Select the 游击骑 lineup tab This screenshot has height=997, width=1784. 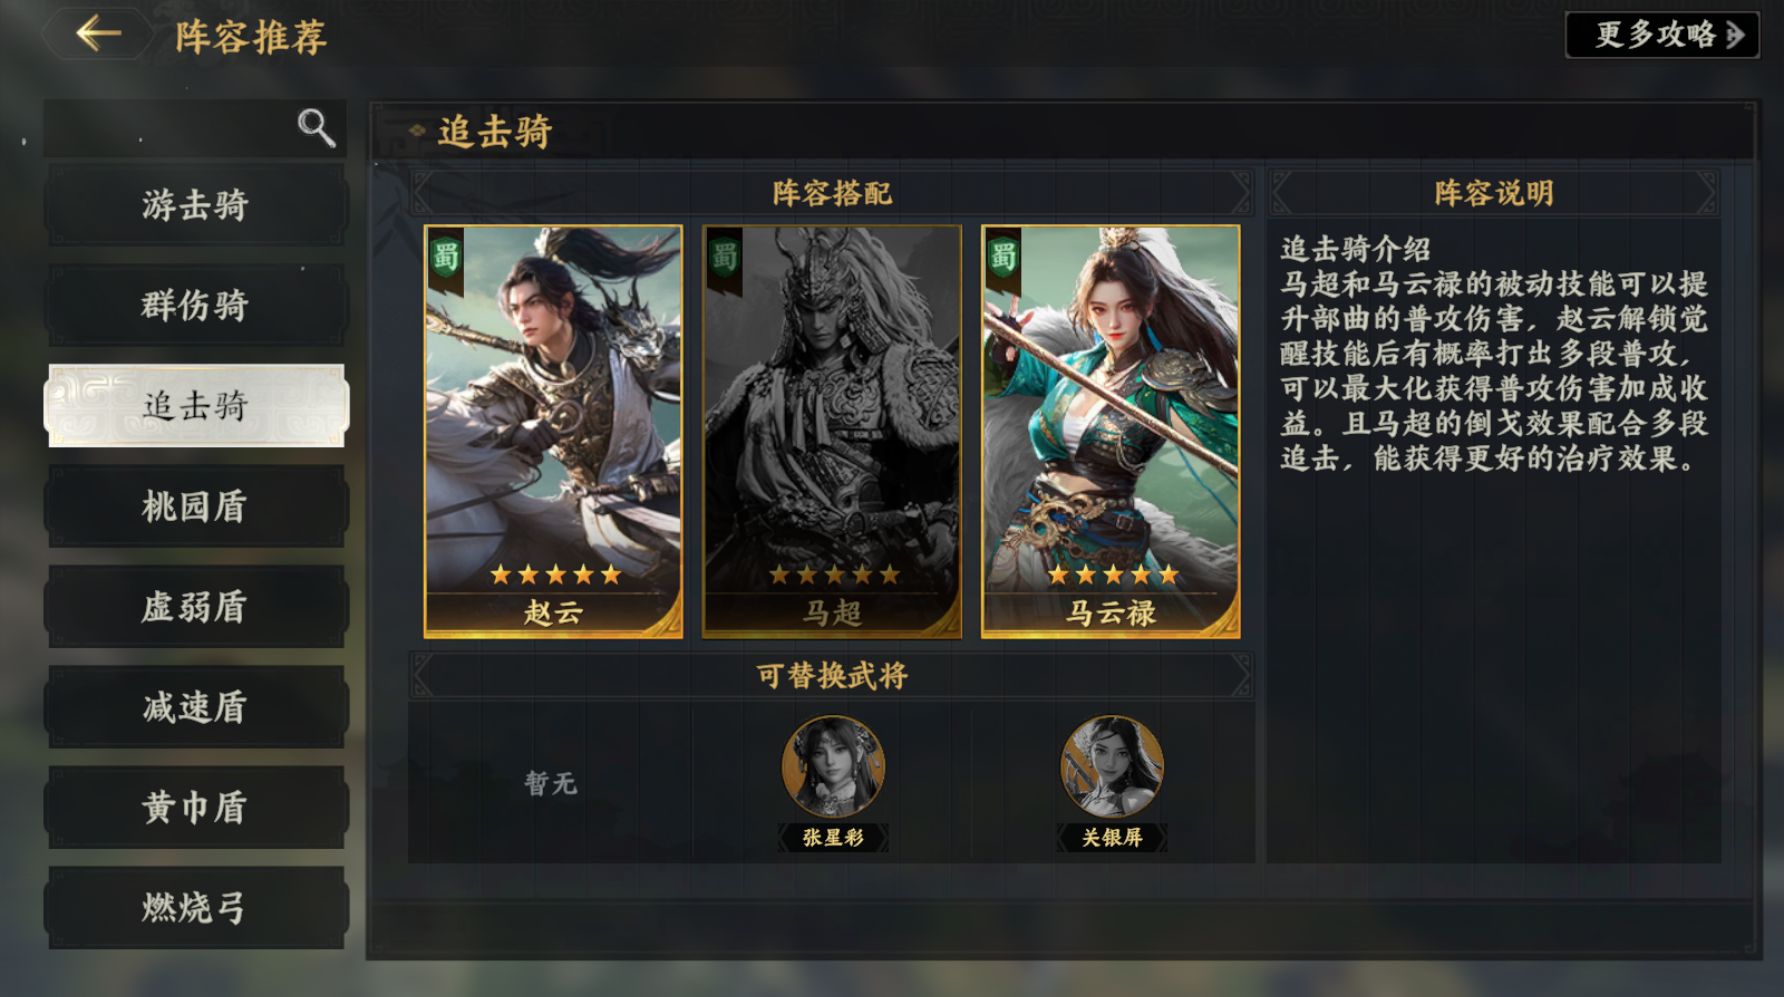click(196, 205)
